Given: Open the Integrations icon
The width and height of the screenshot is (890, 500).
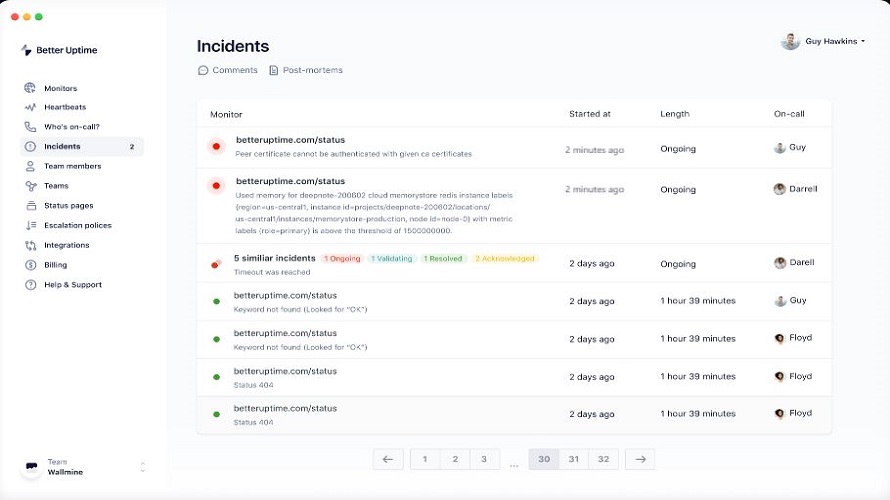Looking at the screenshot, I should [31, 245].
